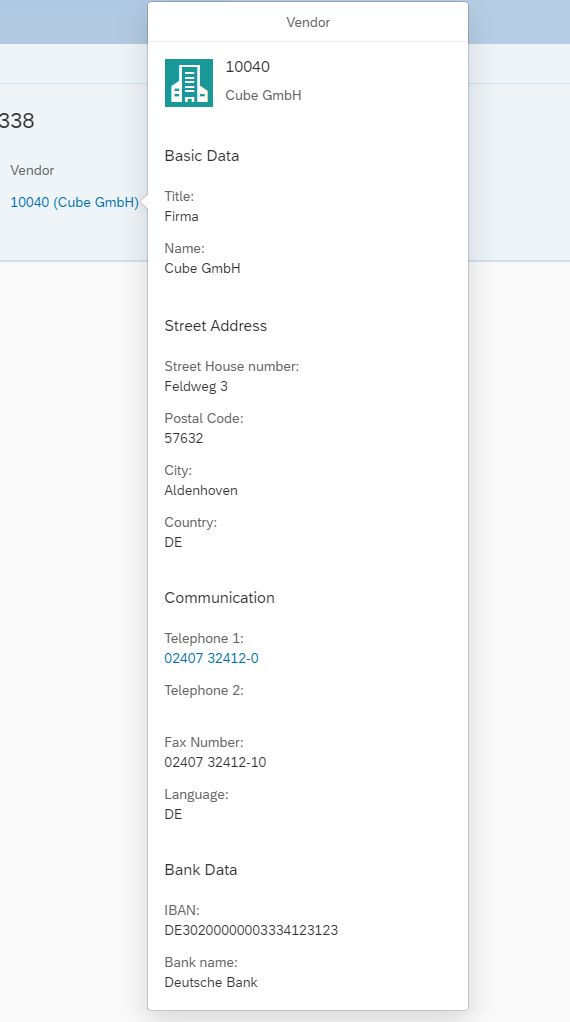Select the Country value 'DE'
Image resolution: width=570 pixels, height=1022 pixels.
coord(173,543)
